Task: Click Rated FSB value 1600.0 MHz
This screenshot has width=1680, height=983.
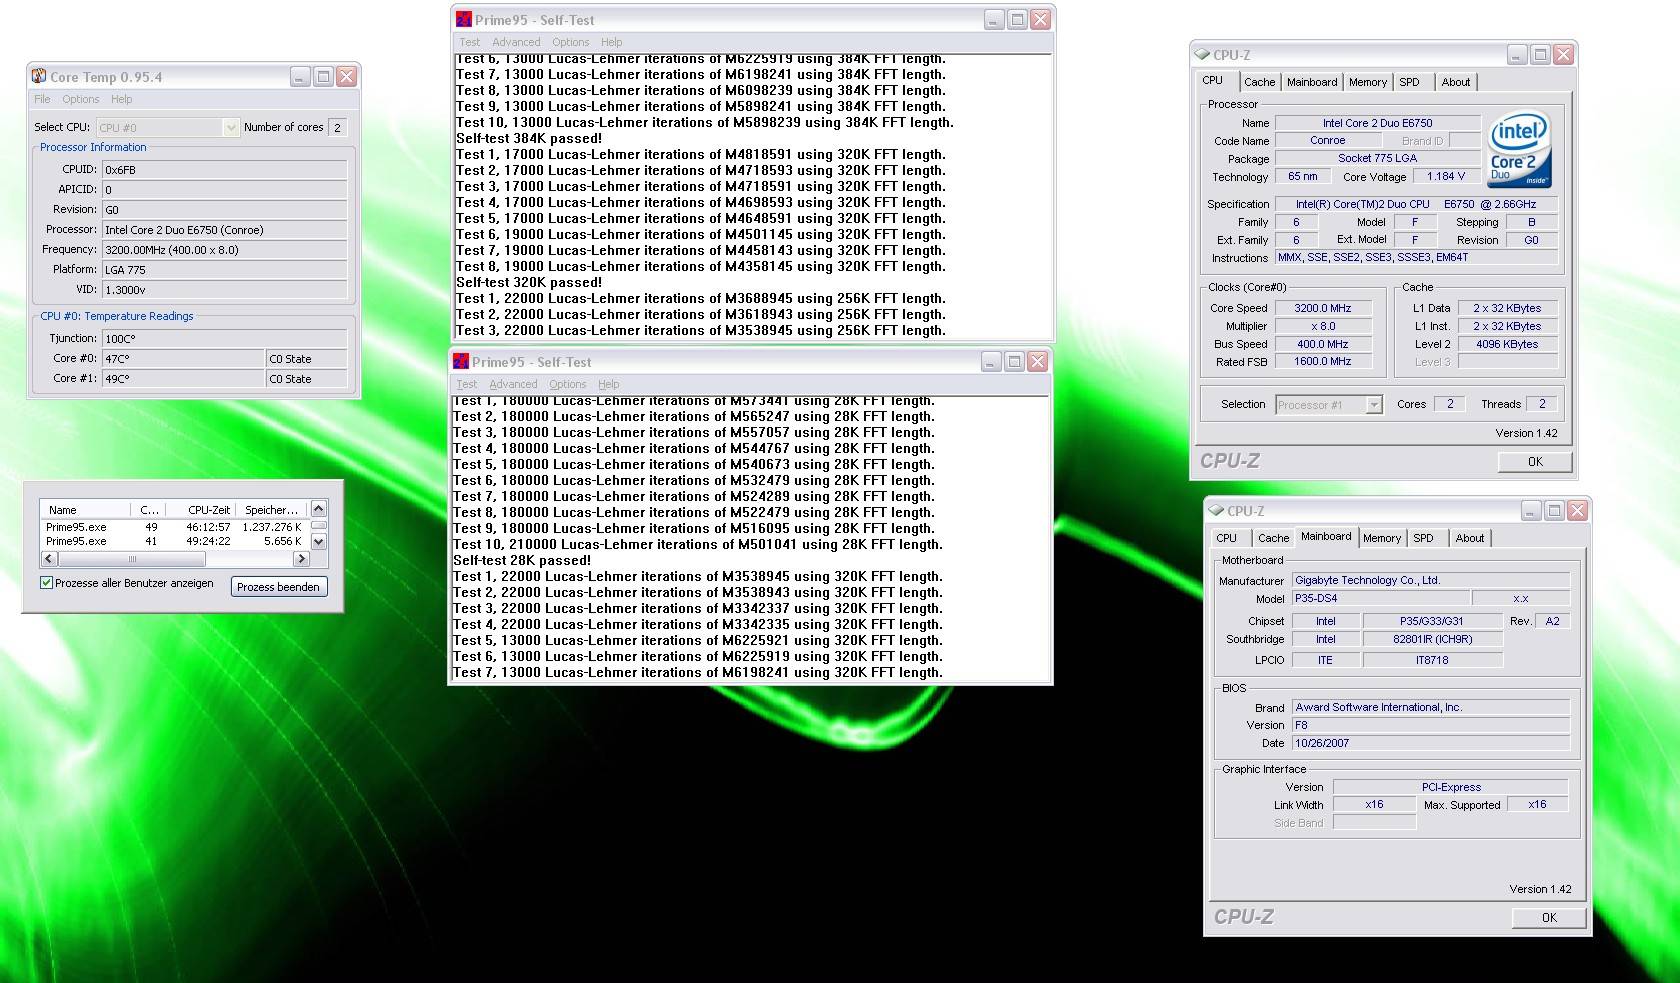Action: (x=1322, y=361)
